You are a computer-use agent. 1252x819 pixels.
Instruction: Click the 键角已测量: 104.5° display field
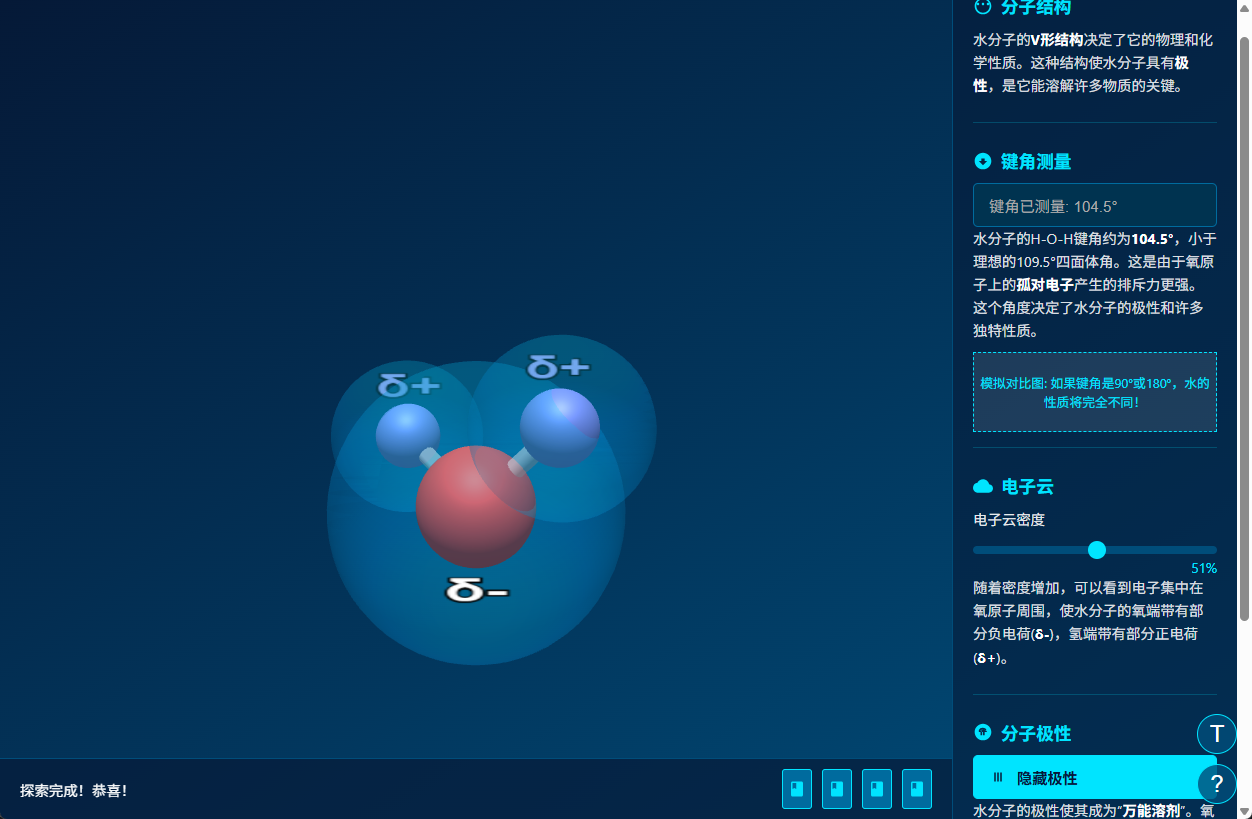click(x=1094, y=204)
